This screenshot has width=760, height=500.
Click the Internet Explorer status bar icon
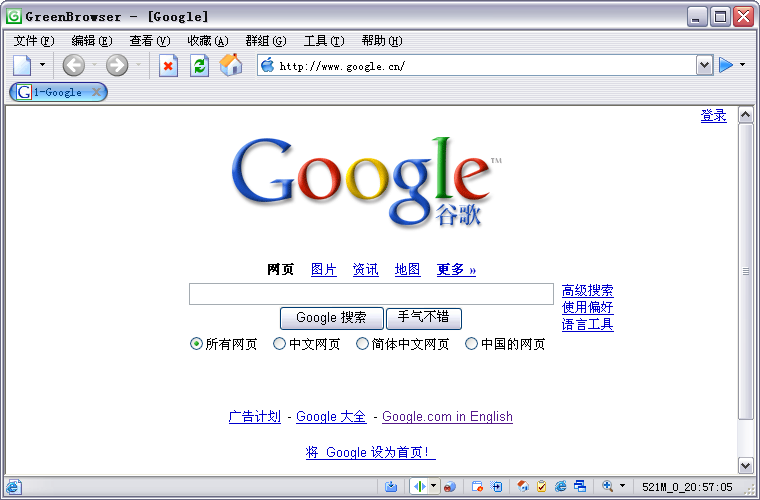coord(560,486)
